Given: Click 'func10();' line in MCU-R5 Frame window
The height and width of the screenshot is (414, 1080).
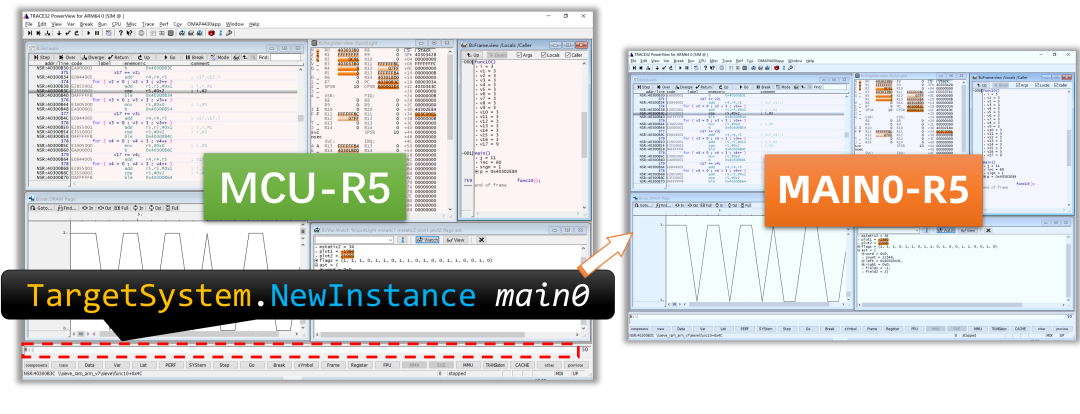Looking at the screenshot, I should (529, 180).
